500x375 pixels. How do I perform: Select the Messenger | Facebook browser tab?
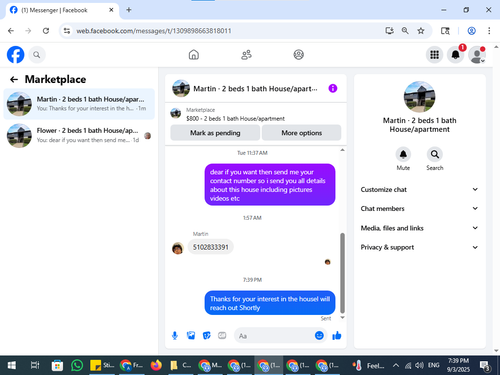pyautogui.click(x=62, y=10)
